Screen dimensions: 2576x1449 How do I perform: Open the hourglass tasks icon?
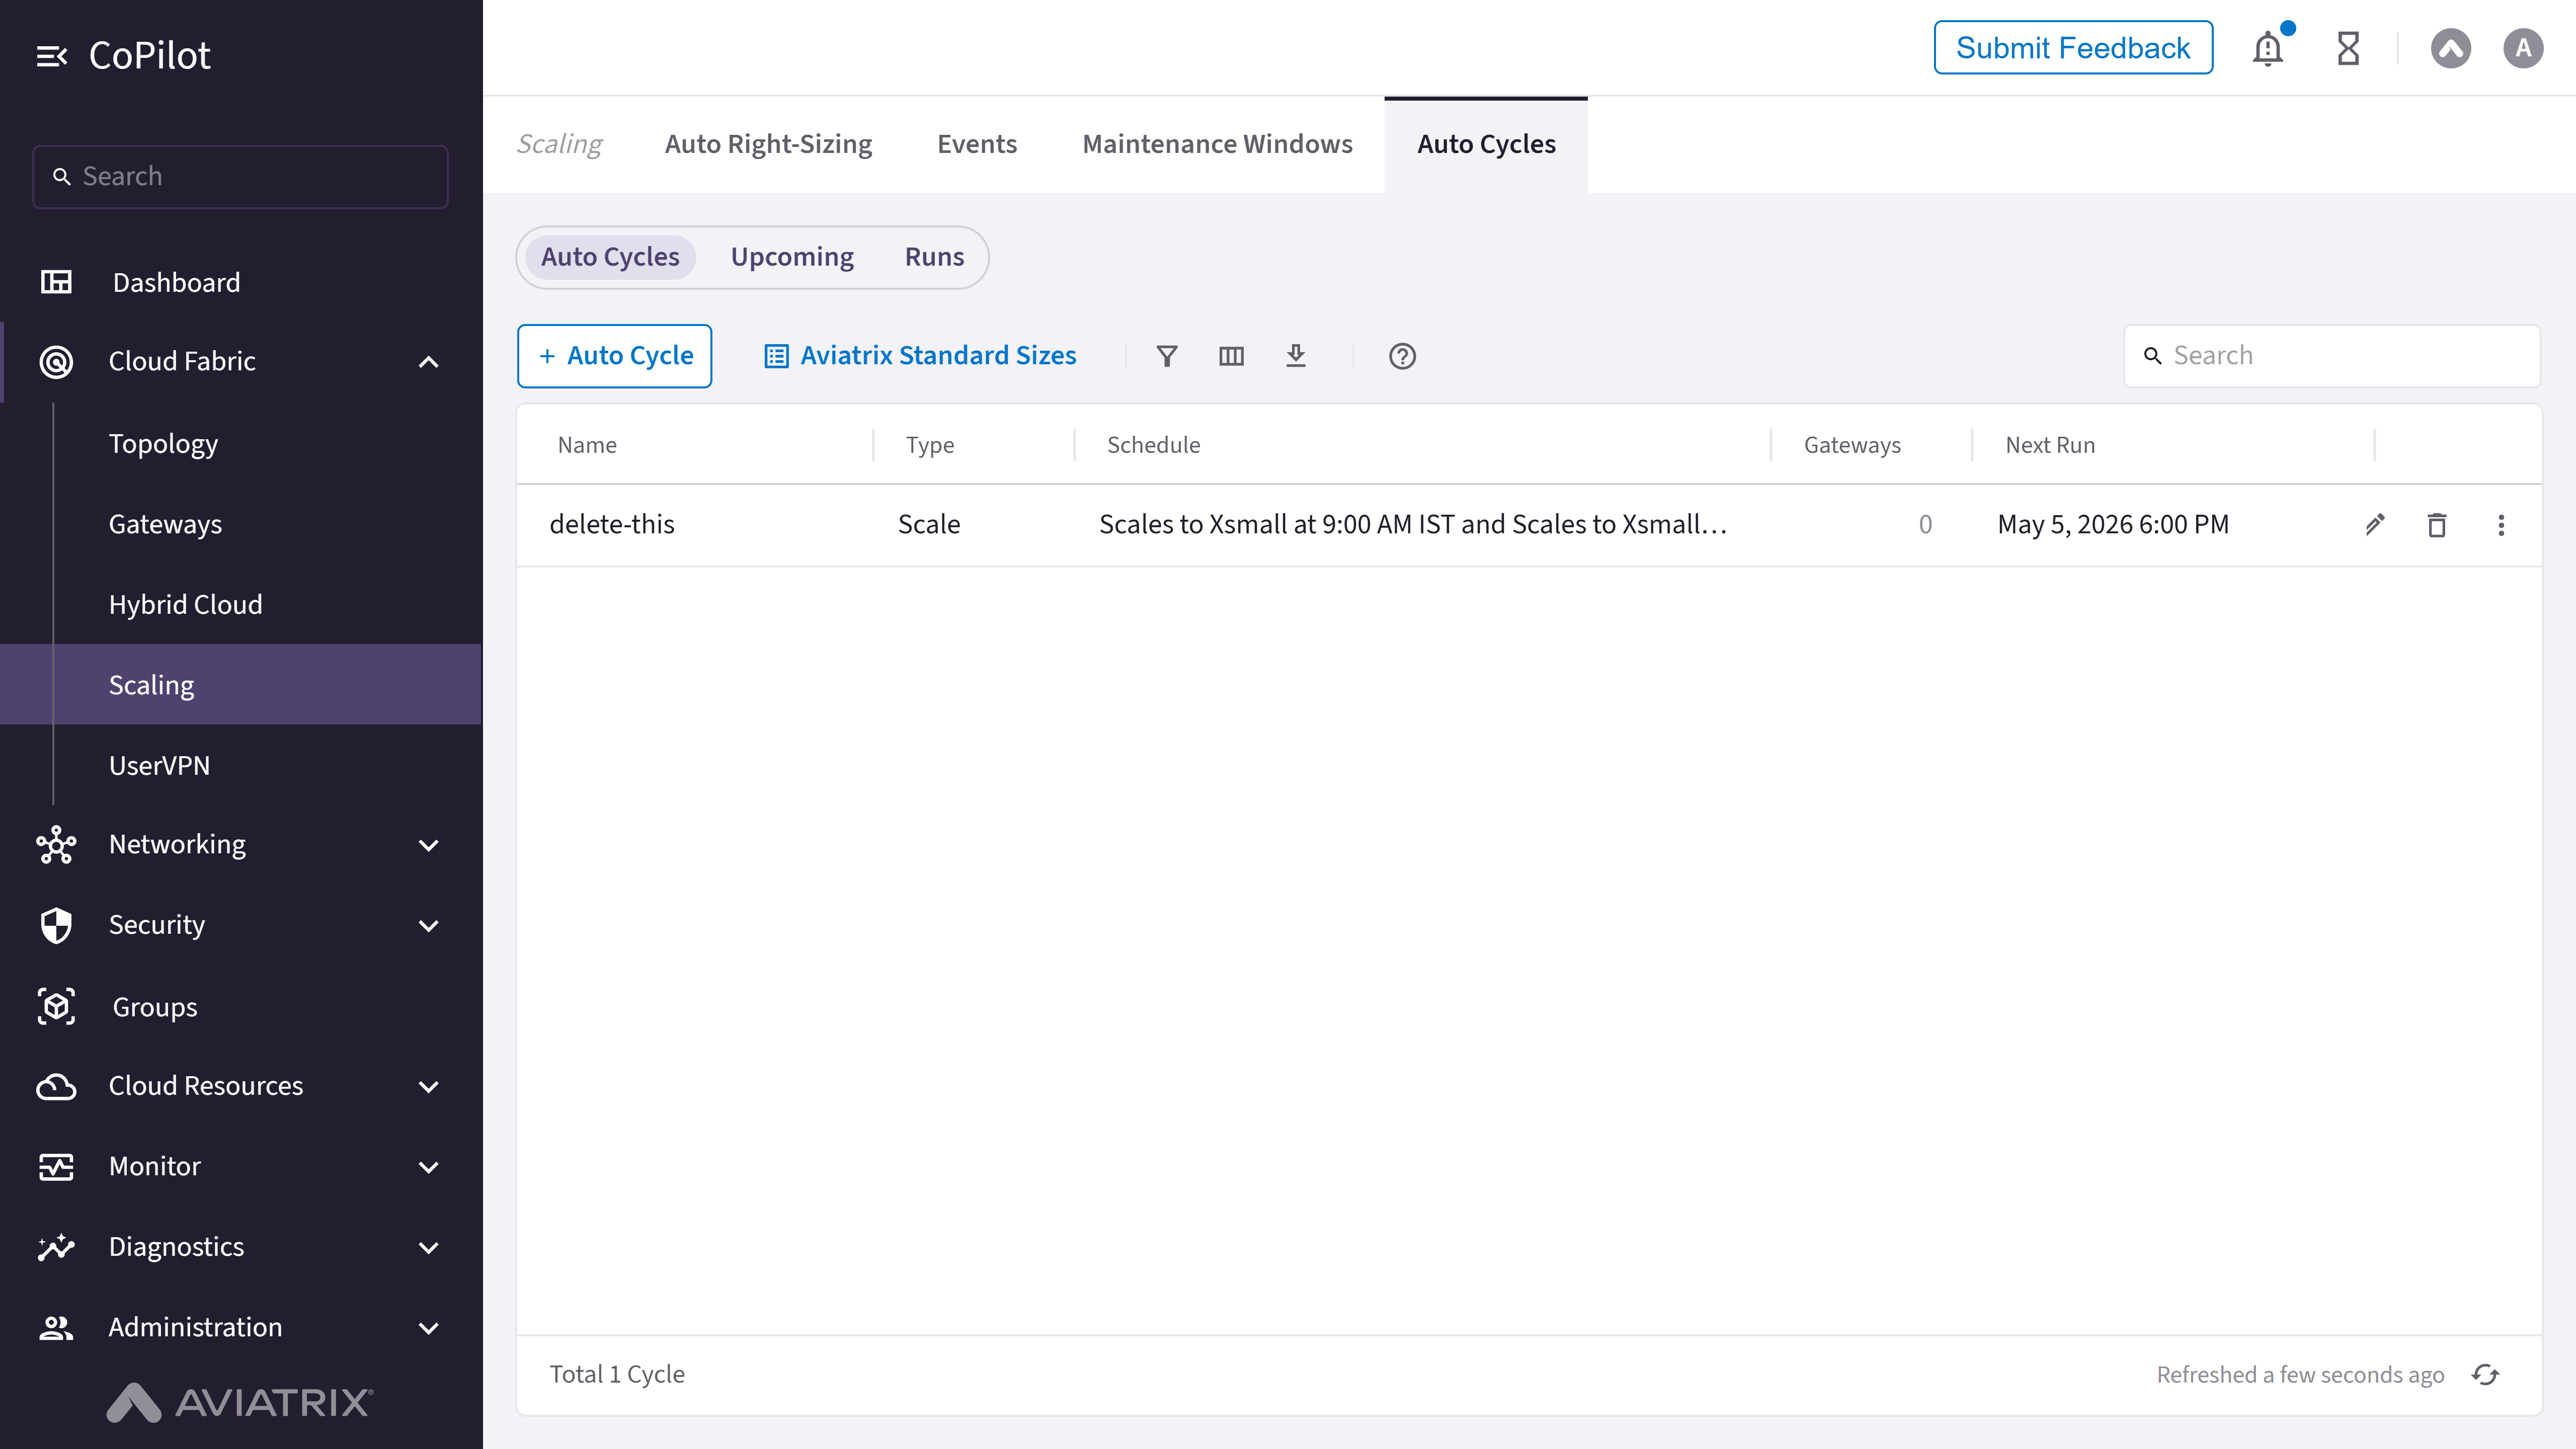click(x=2348, y=48)
